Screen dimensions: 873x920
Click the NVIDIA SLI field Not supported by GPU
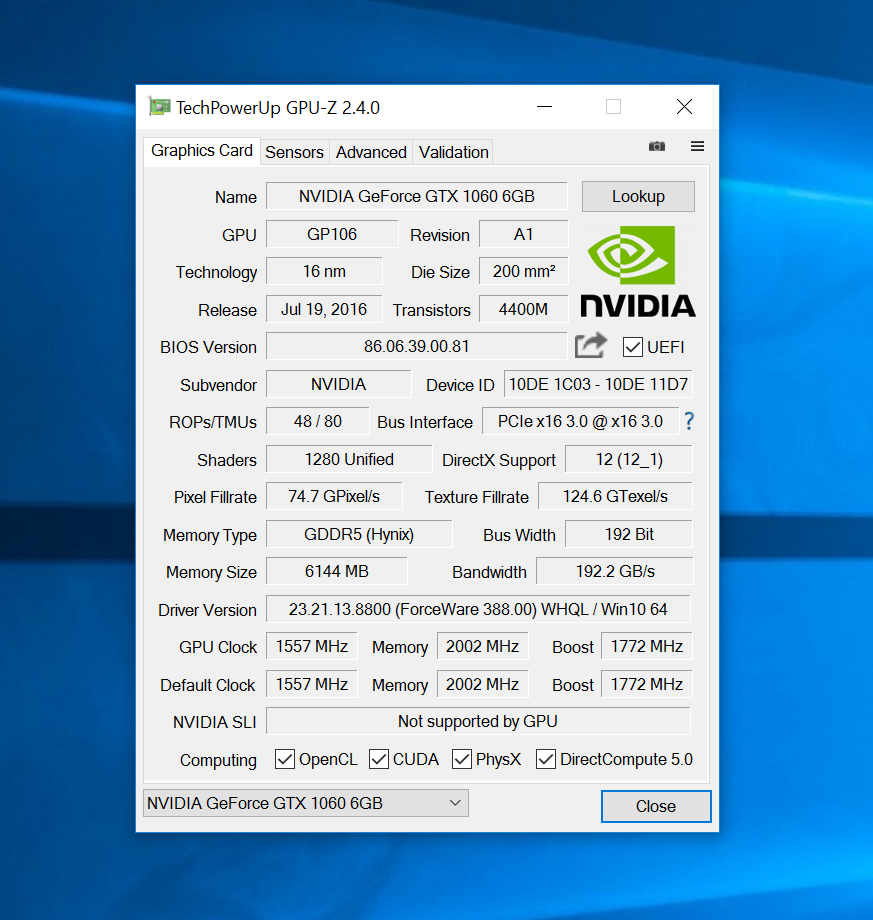click(478, 722)
